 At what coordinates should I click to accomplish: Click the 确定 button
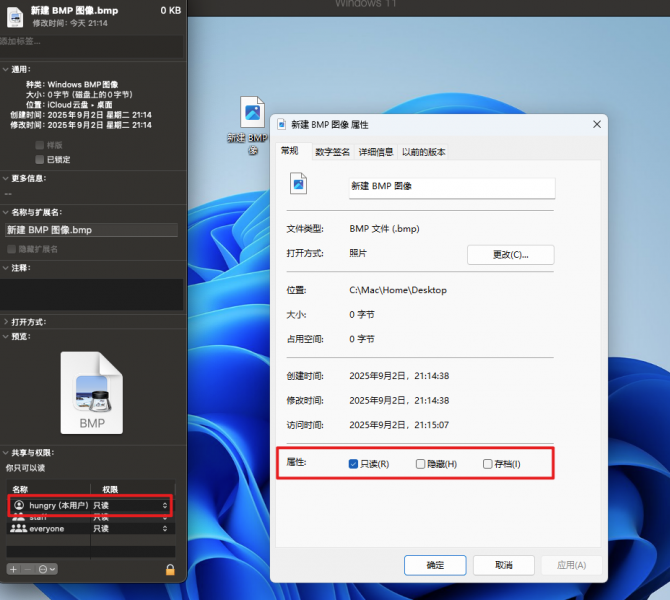pos(435,565)
